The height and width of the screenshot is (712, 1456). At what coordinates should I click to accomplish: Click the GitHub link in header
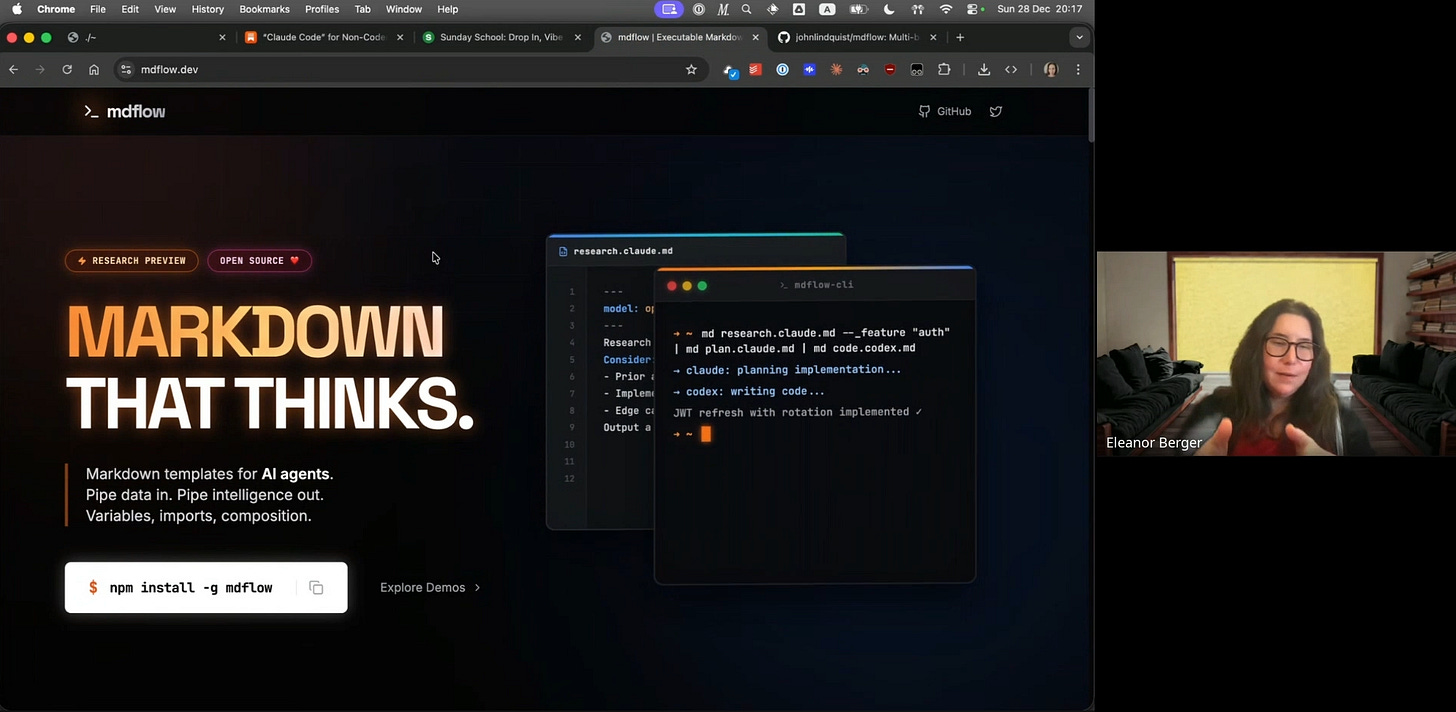(945, 112)
